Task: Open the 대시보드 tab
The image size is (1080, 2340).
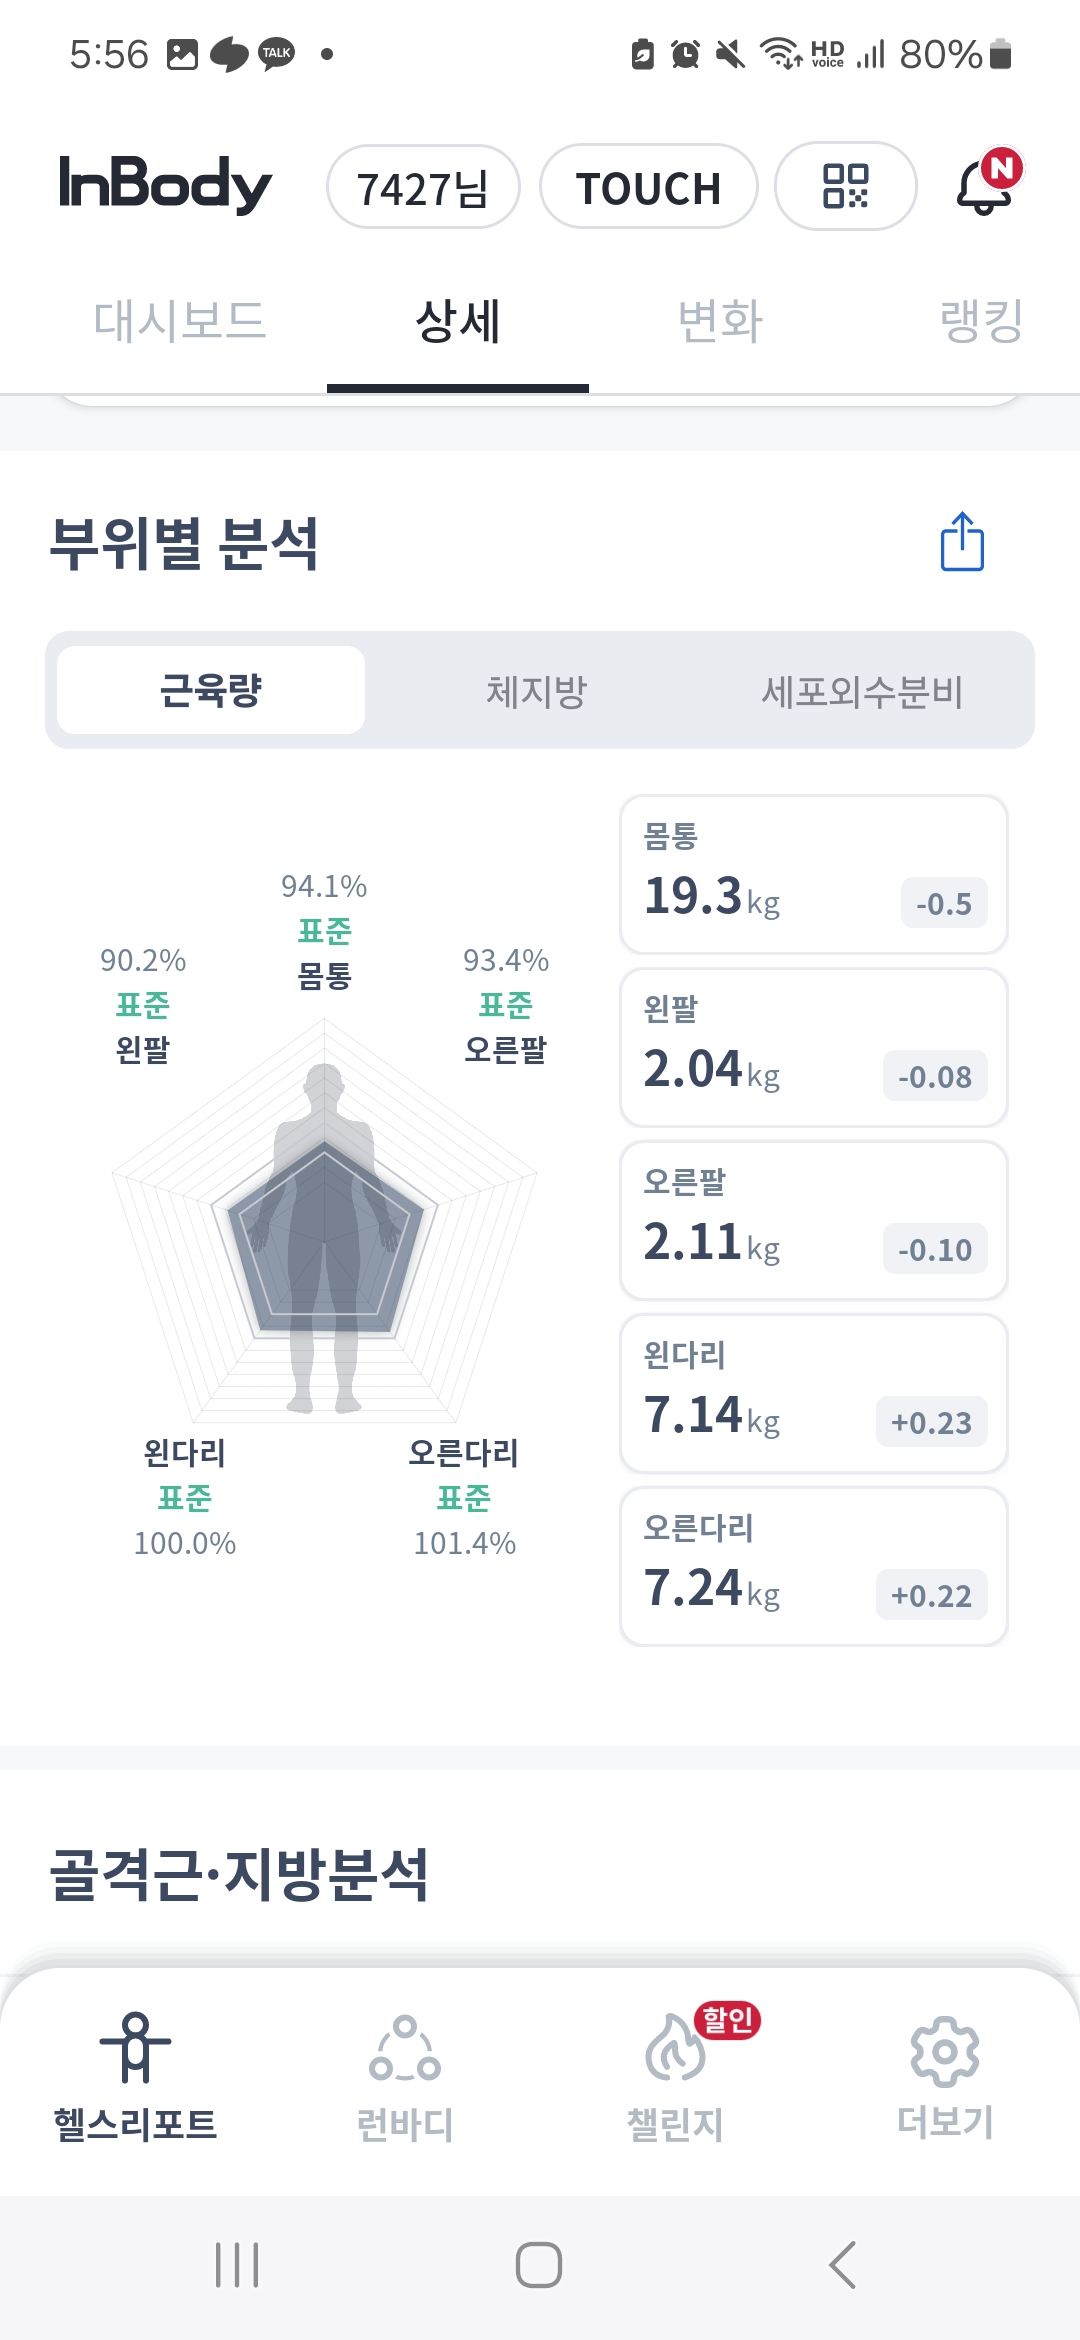Action: coord(180,322)
